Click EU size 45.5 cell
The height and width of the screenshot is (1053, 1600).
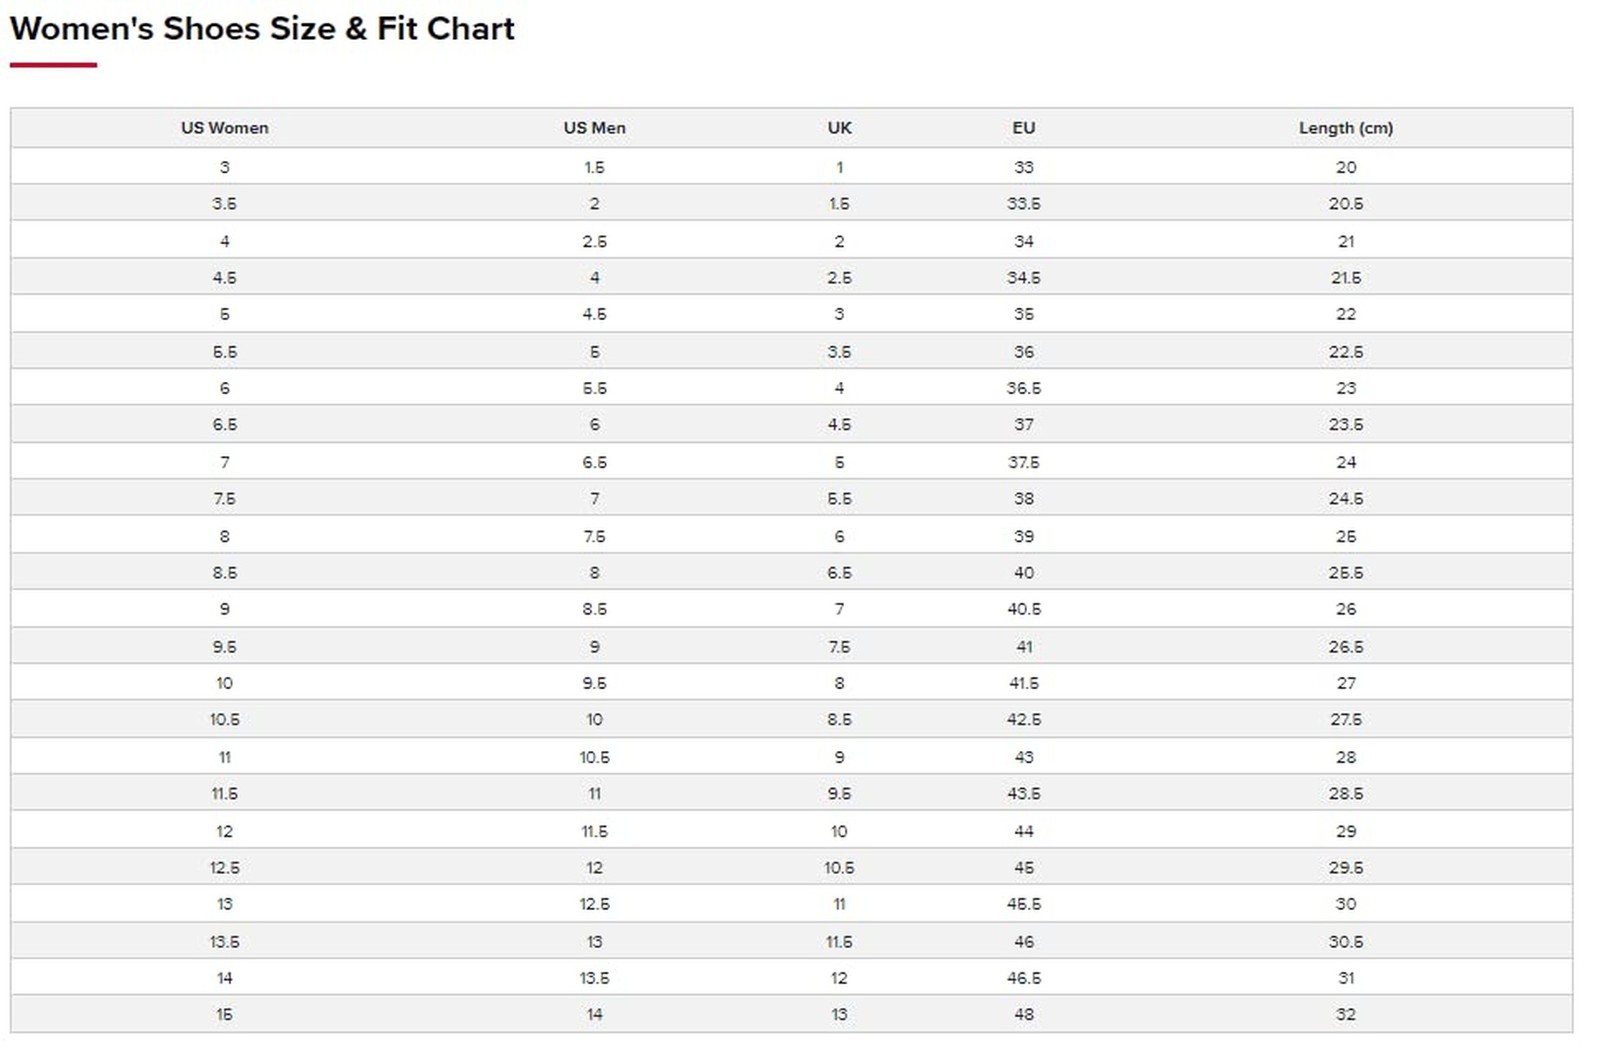[1023, 904]
